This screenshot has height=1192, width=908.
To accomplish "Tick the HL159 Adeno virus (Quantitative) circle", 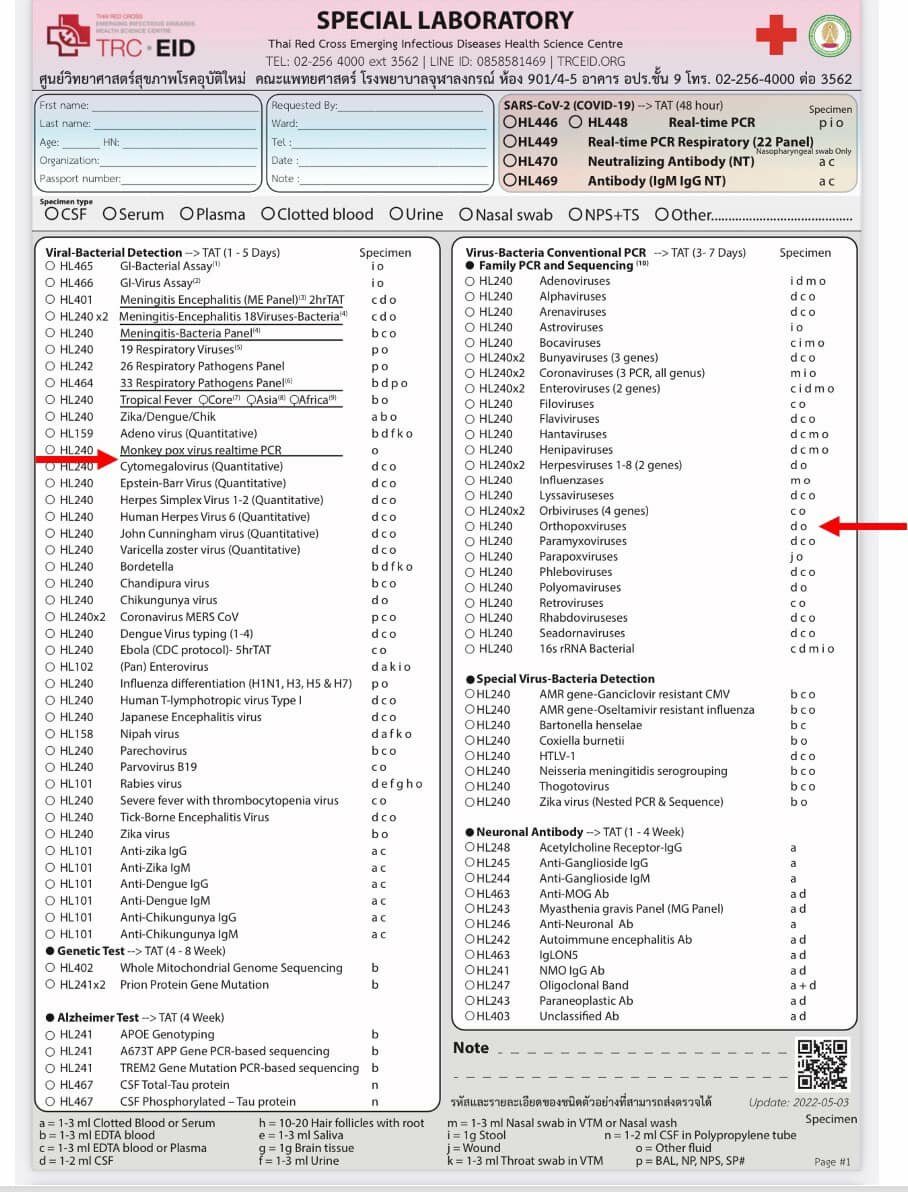I will point(50,433).
